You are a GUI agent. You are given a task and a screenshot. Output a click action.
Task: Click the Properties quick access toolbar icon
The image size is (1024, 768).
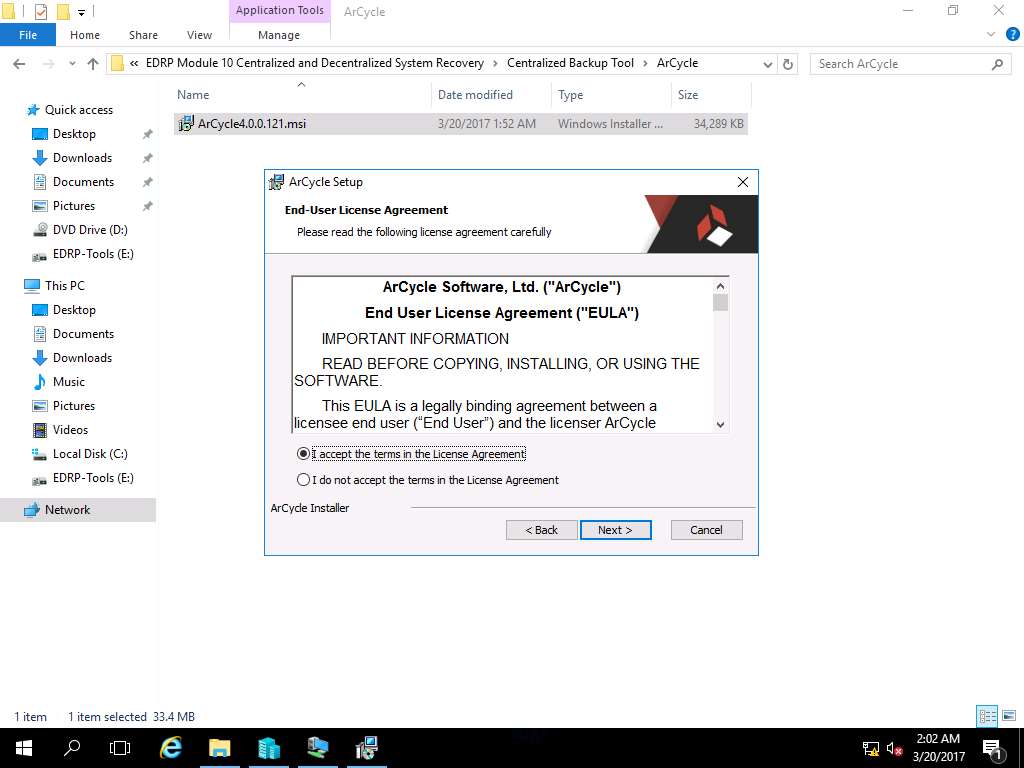click(40, 11)
